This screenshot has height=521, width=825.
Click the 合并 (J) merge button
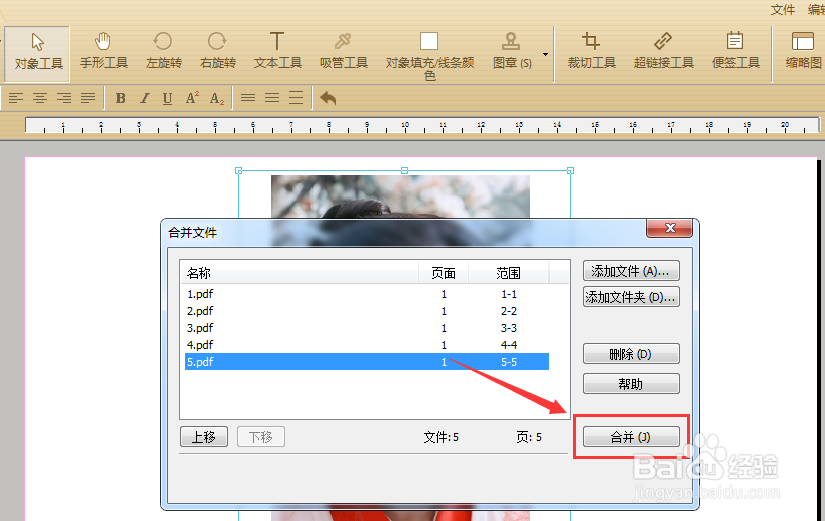631,437
